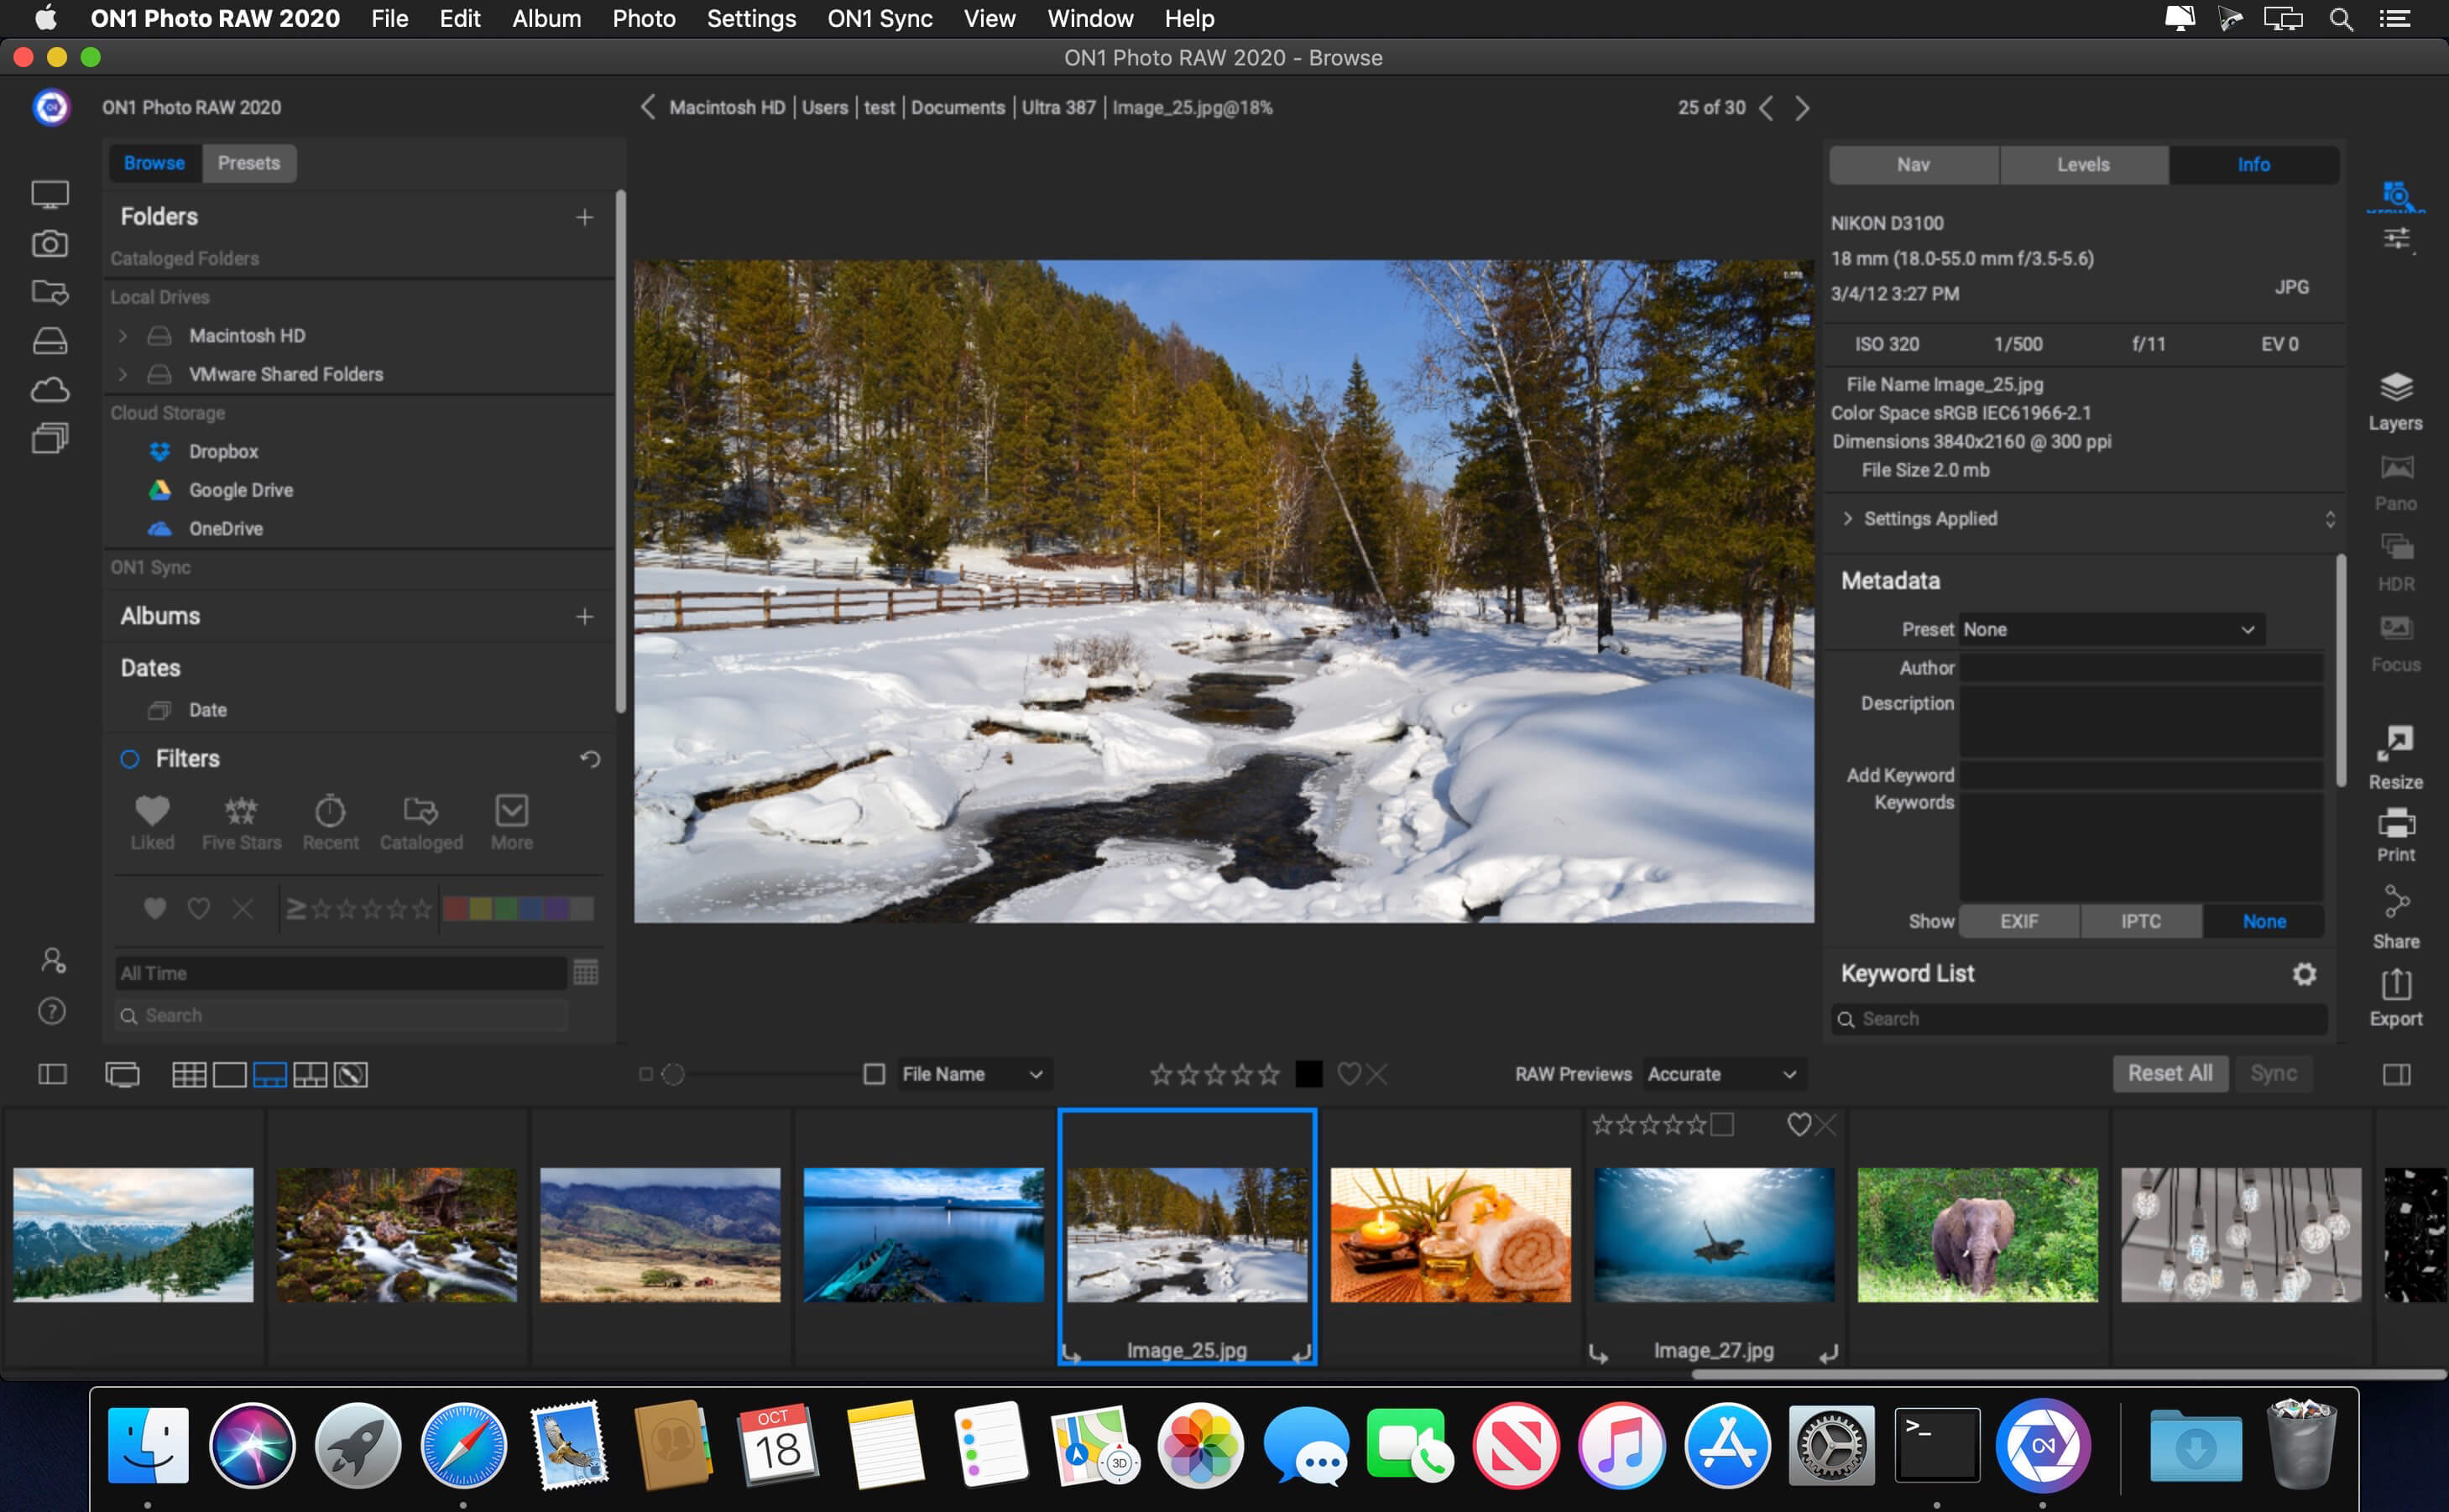This screenshot has width=2449, height=1512.
Task: Toggle the Filters enable circle
Action: click(130, 759)
